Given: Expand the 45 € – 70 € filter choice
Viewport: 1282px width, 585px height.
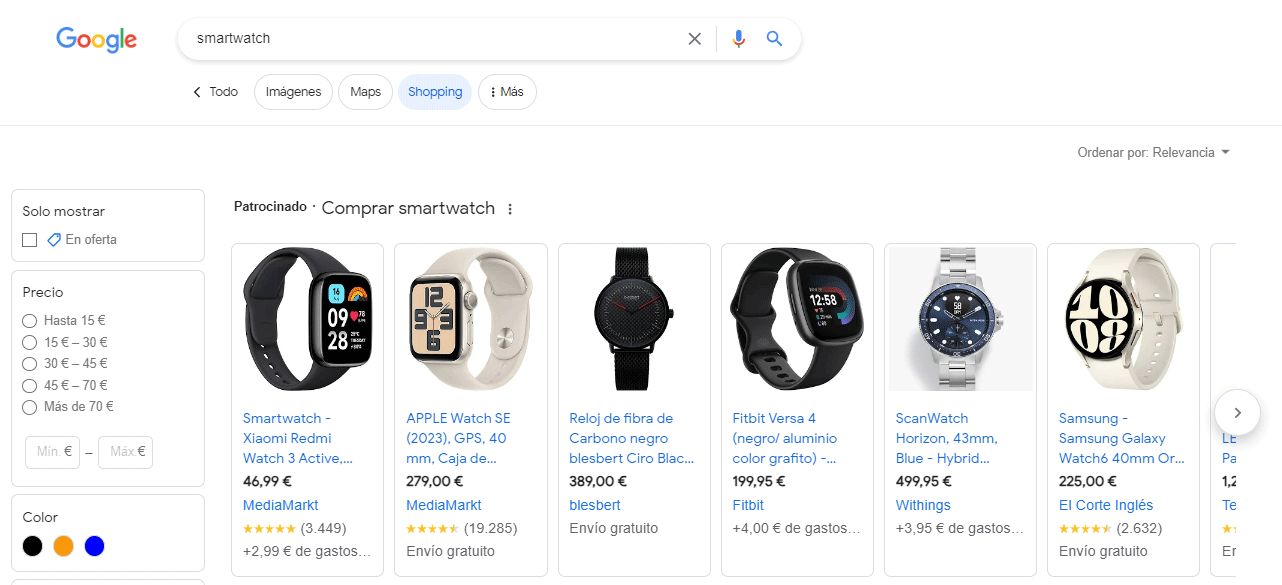Looking at the screenshot, I should pyautogui.click(x=30, y=385).
